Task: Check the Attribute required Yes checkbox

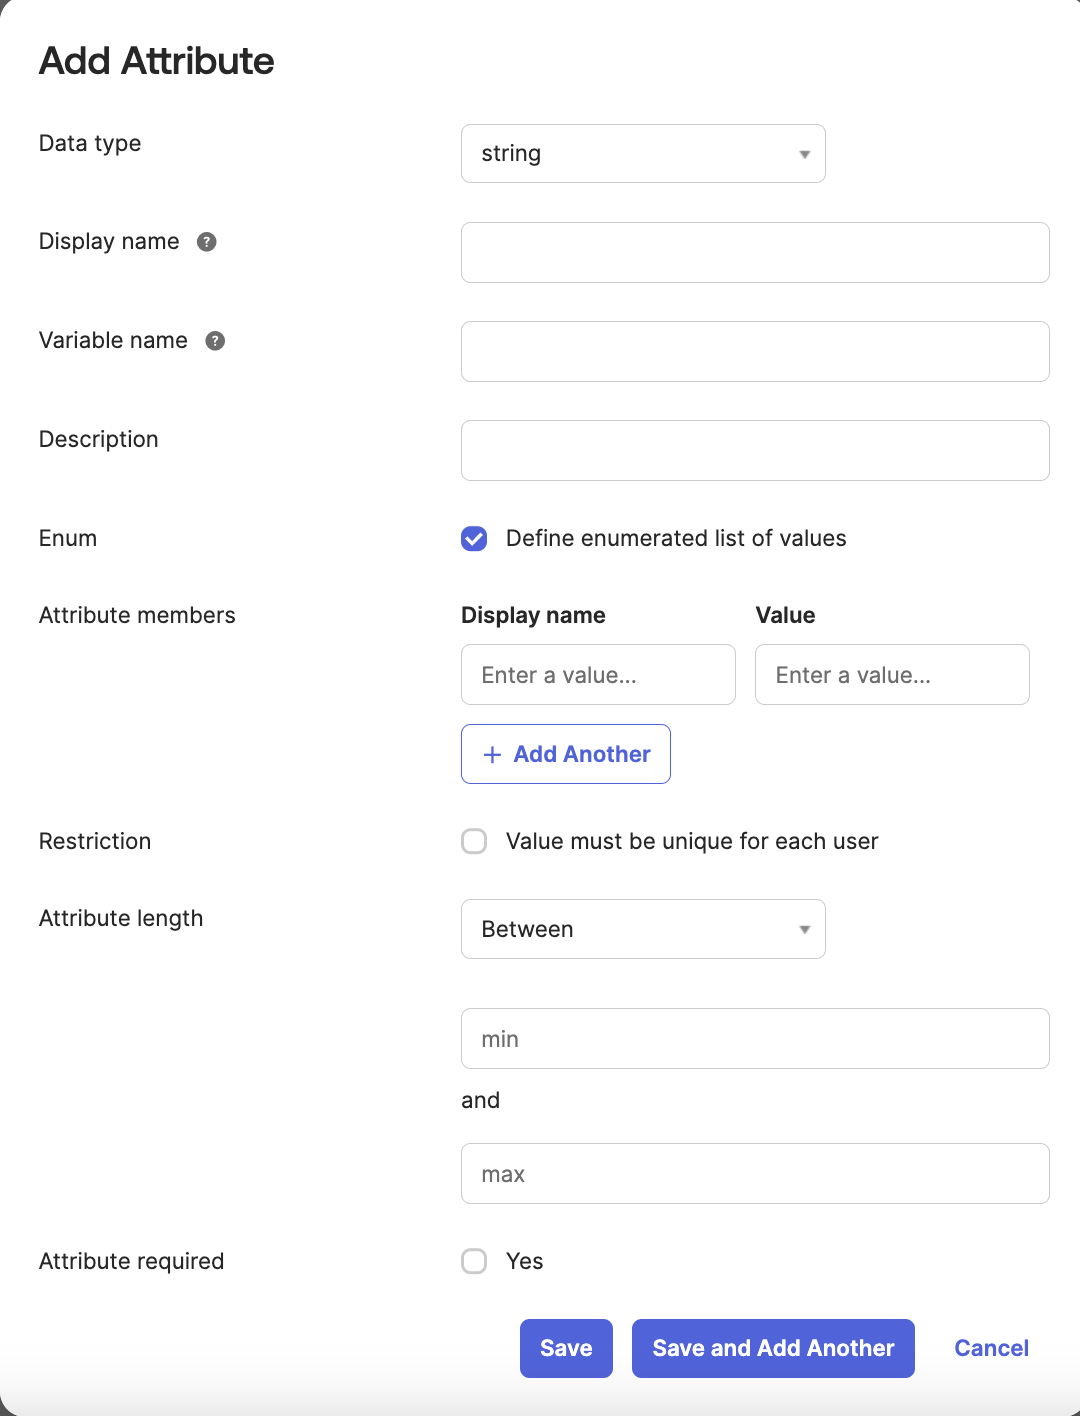Action: pyautogui.click(x=474, y=1261)
